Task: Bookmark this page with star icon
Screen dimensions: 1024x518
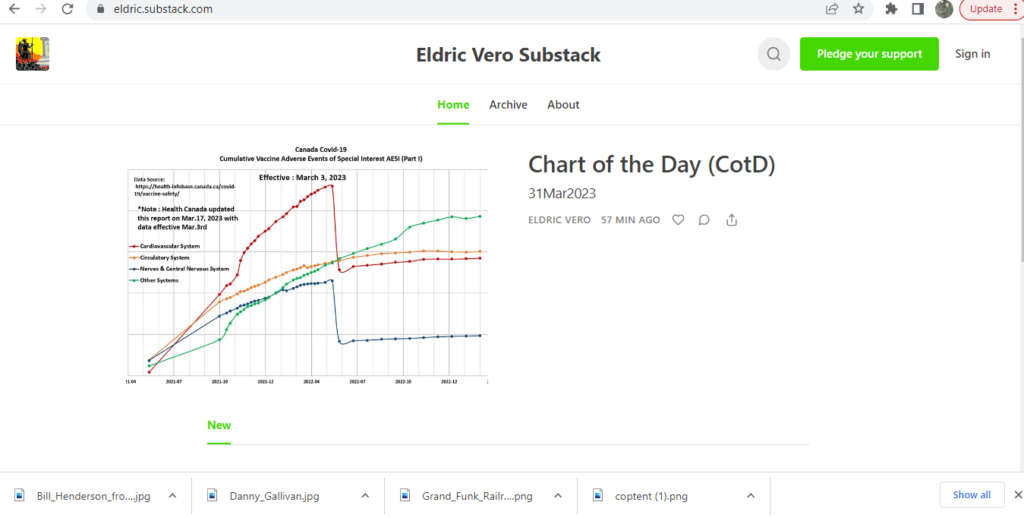Action: tap(859, 9)
